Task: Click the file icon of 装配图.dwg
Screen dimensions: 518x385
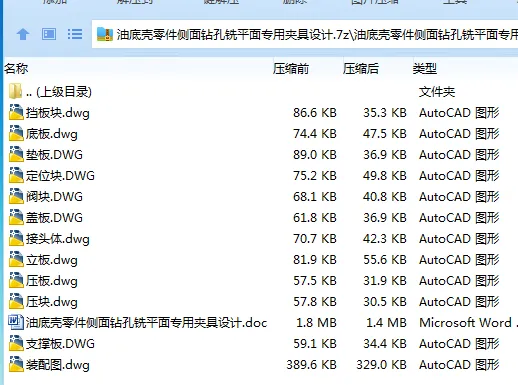Action: tap(16, 364)
